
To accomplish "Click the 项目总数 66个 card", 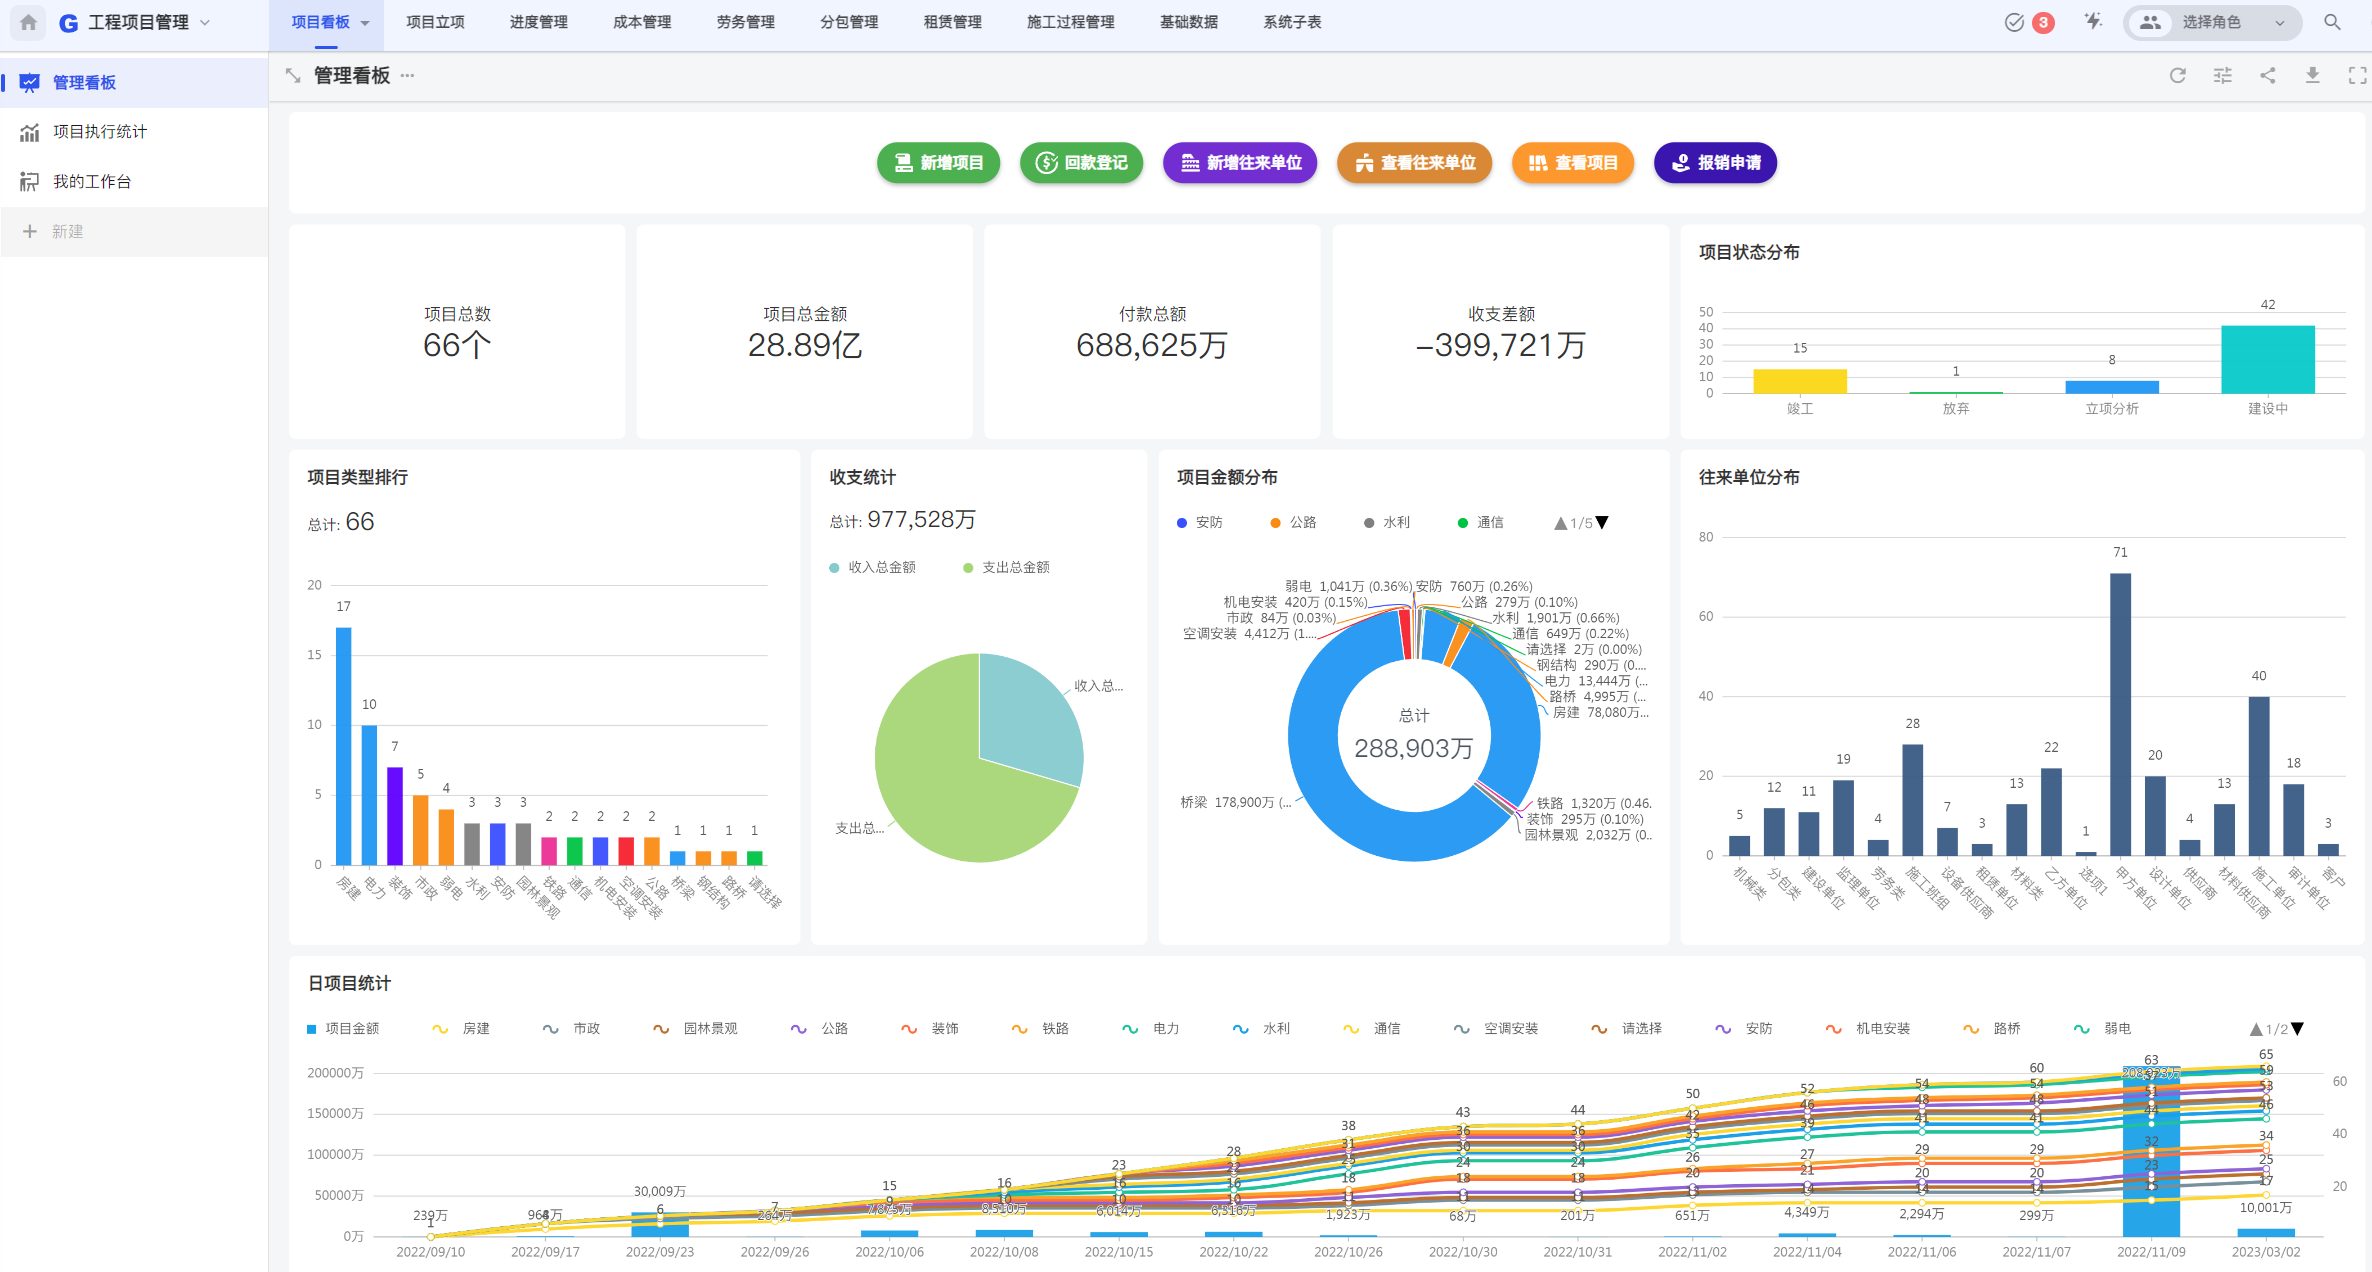I will coord(457,332).
